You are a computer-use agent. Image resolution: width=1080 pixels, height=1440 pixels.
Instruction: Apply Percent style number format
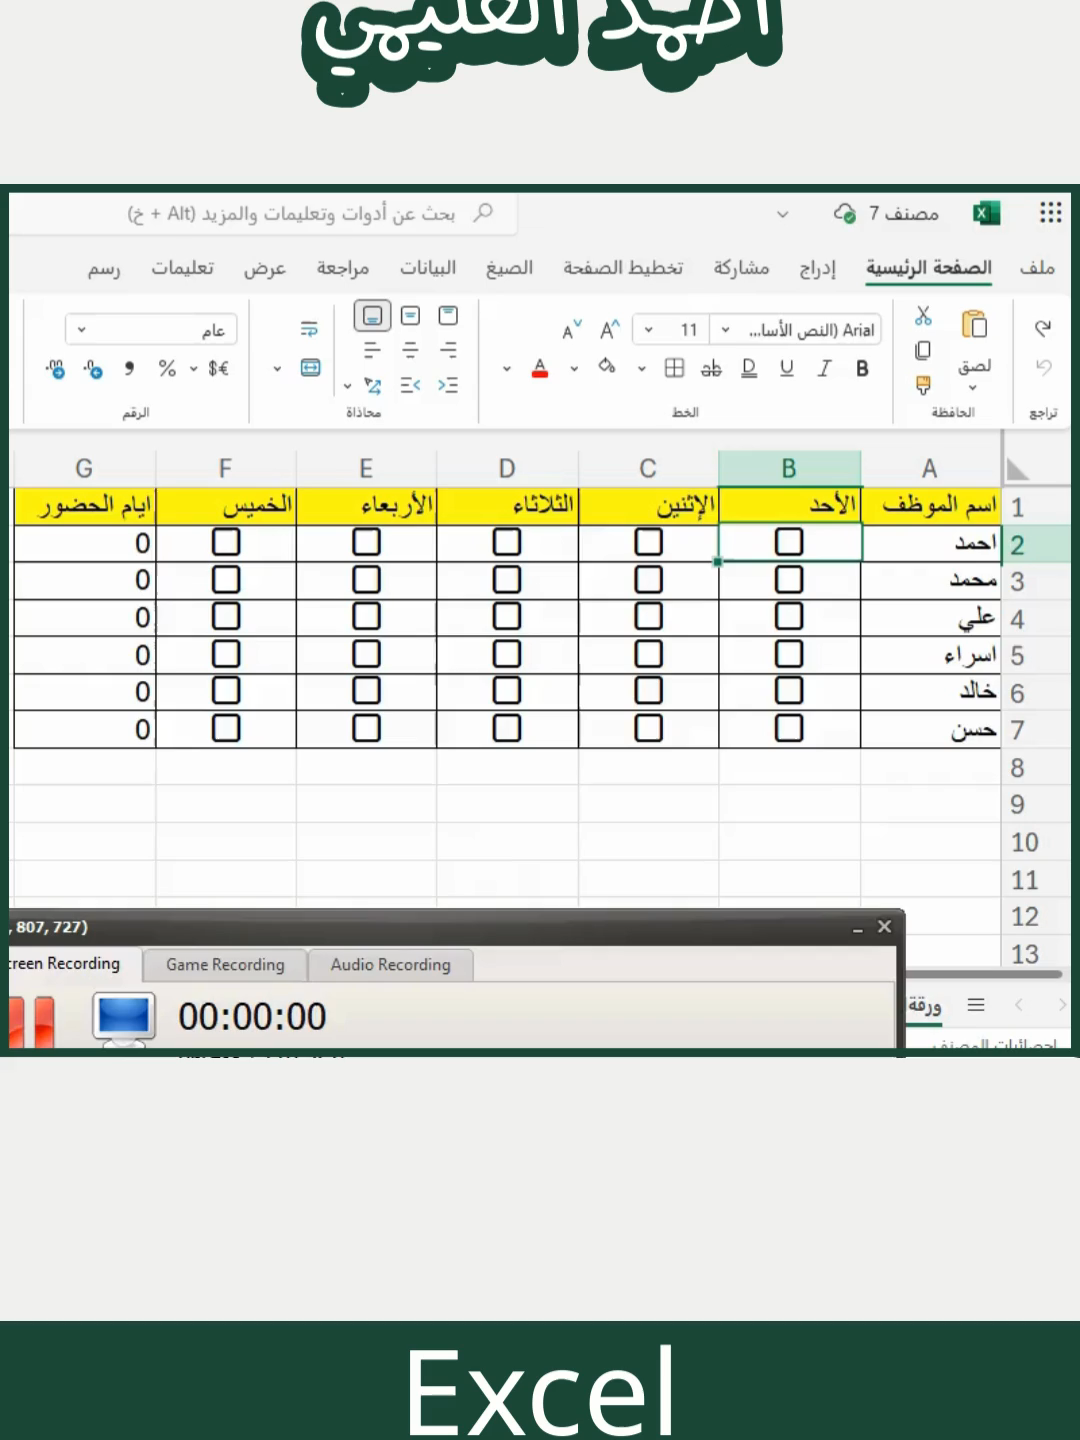[x=167, y=369]
